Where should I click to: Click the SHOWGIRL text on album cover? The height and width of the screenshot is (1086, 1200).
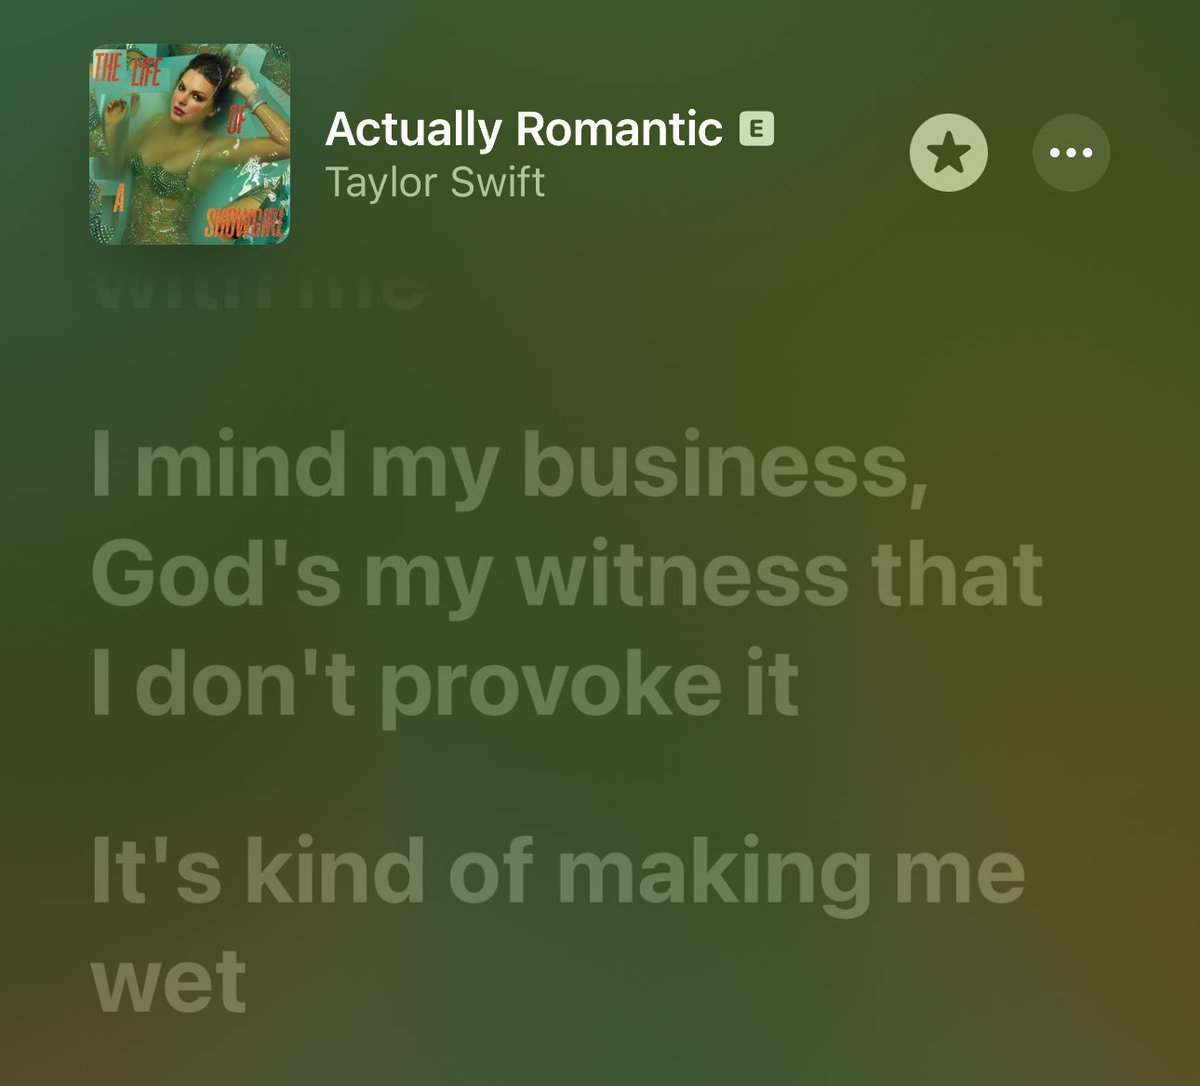[x=245, y=222]
